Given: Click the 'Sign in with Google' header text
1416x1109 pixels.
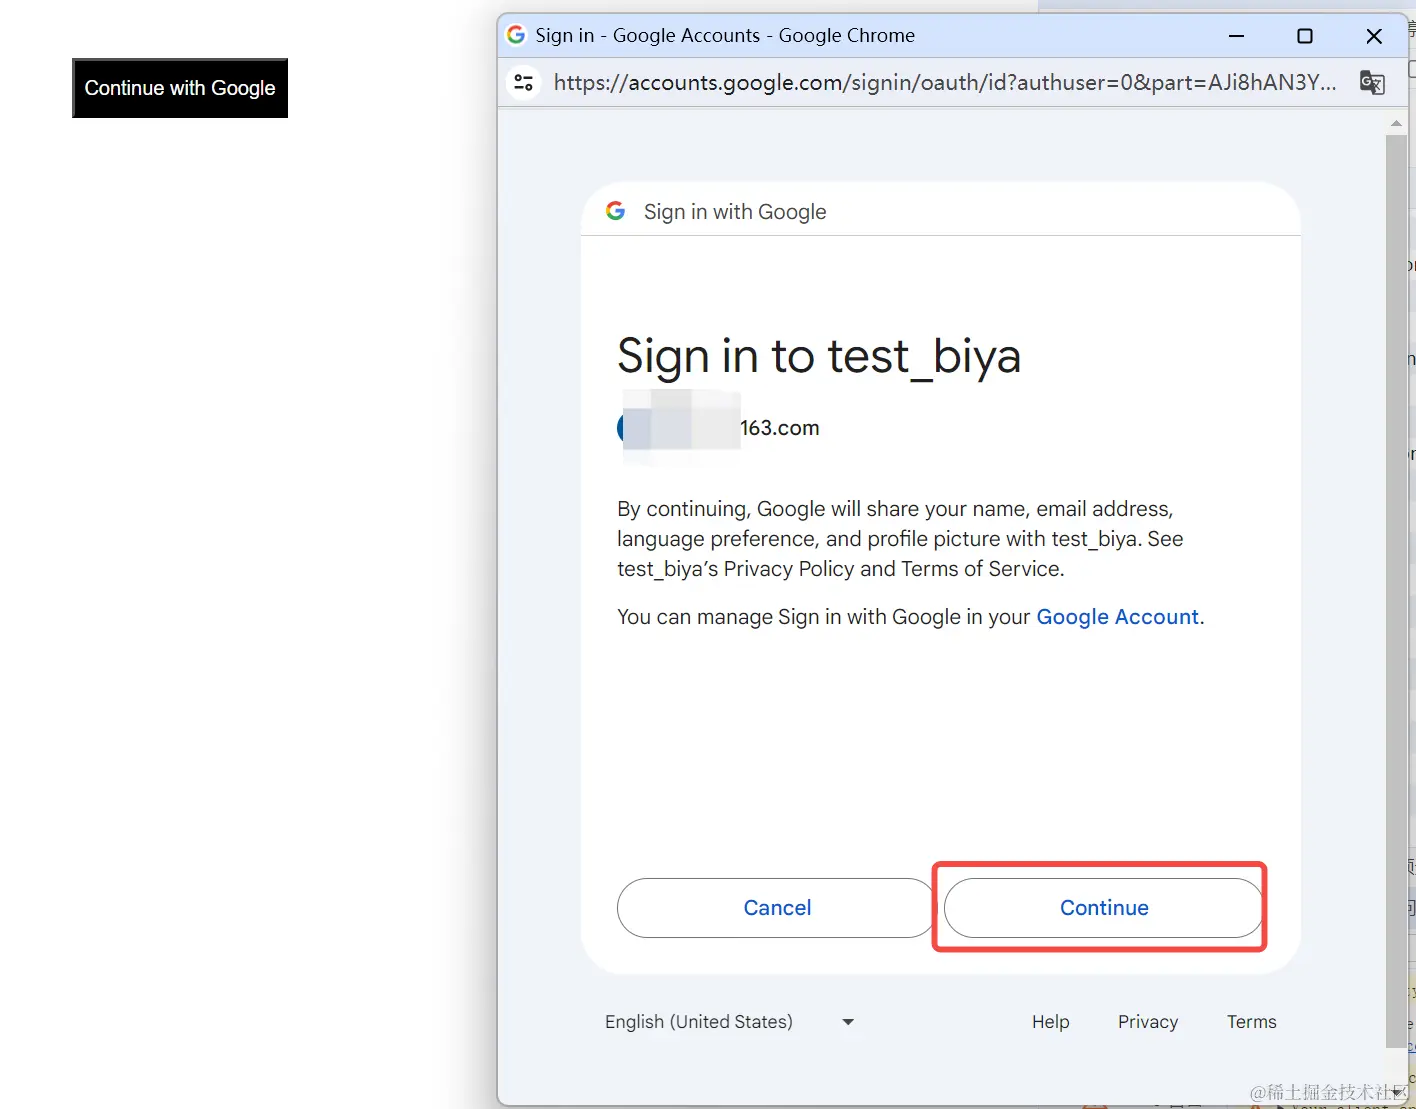Looking at the screenshot, I should tap(735, 212).
